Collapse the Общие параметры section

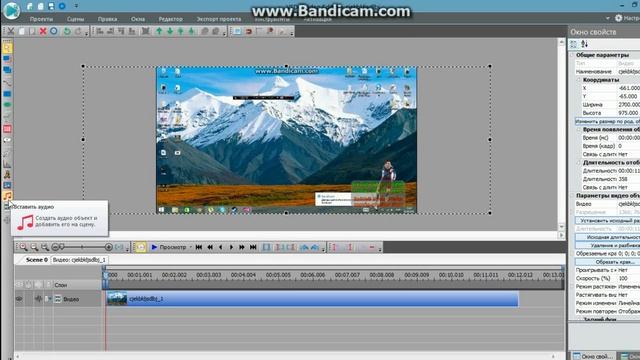[572, 55]
